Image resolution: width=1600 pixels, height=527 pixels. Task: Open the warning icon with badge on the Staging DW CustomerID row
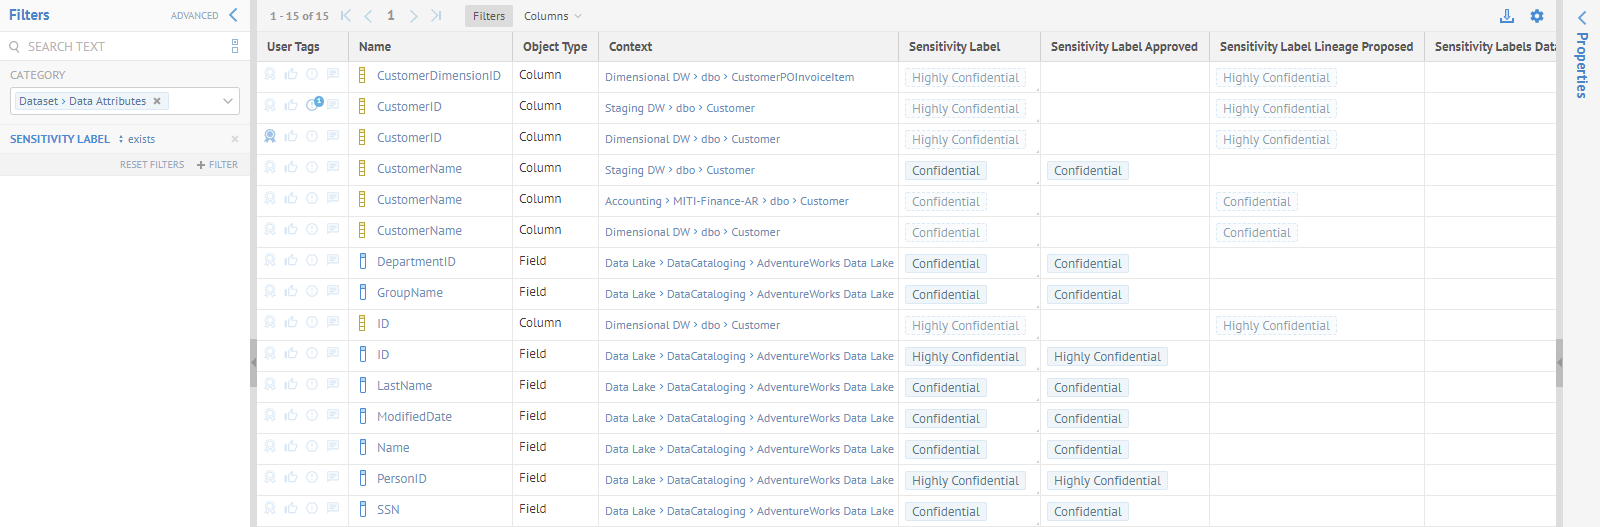[313, 105]
